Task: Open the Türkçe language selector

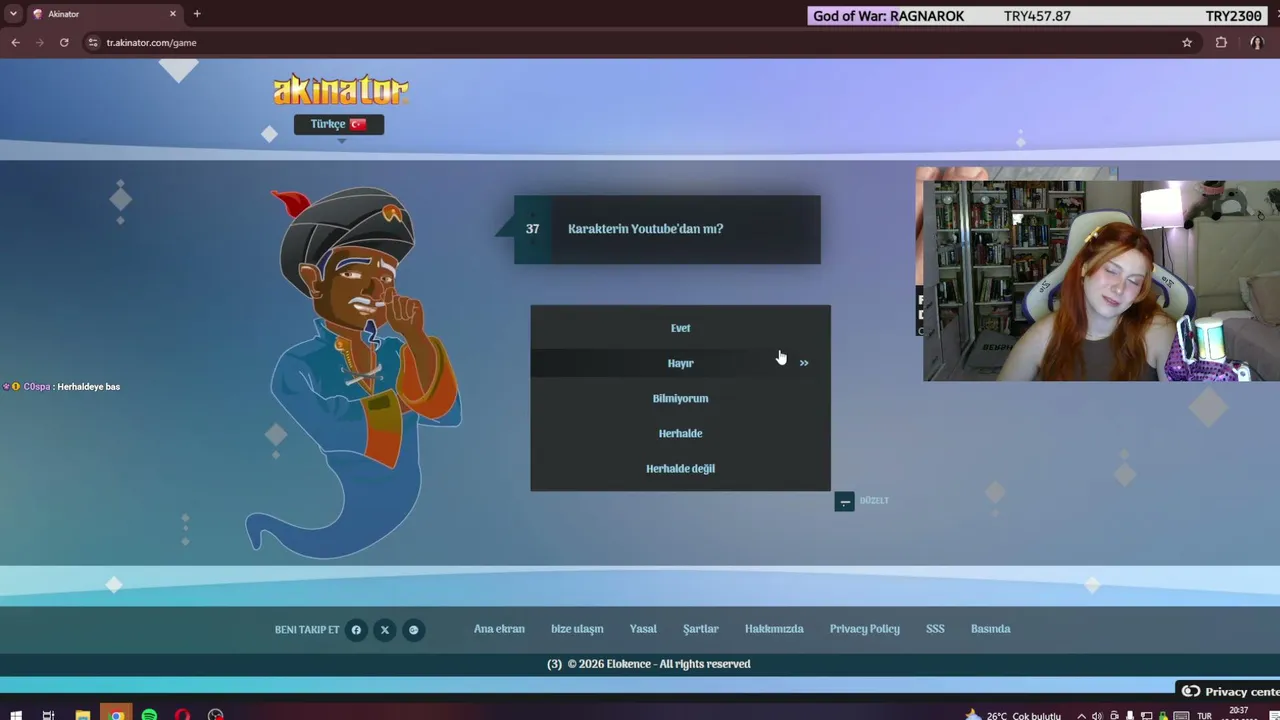Action: pyautogui.click(x=339, y=124)
